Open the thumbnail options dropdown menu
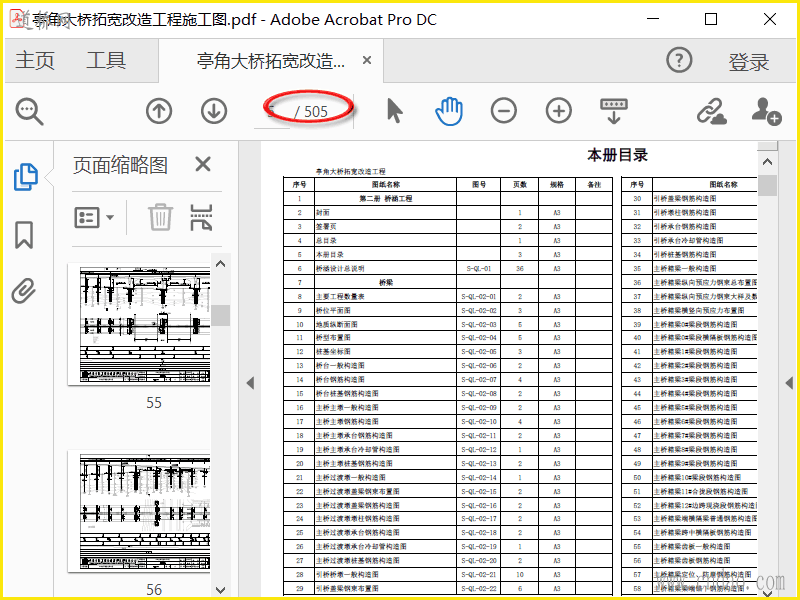The width and height of the screenshot is (800, 600). (94, 218)
